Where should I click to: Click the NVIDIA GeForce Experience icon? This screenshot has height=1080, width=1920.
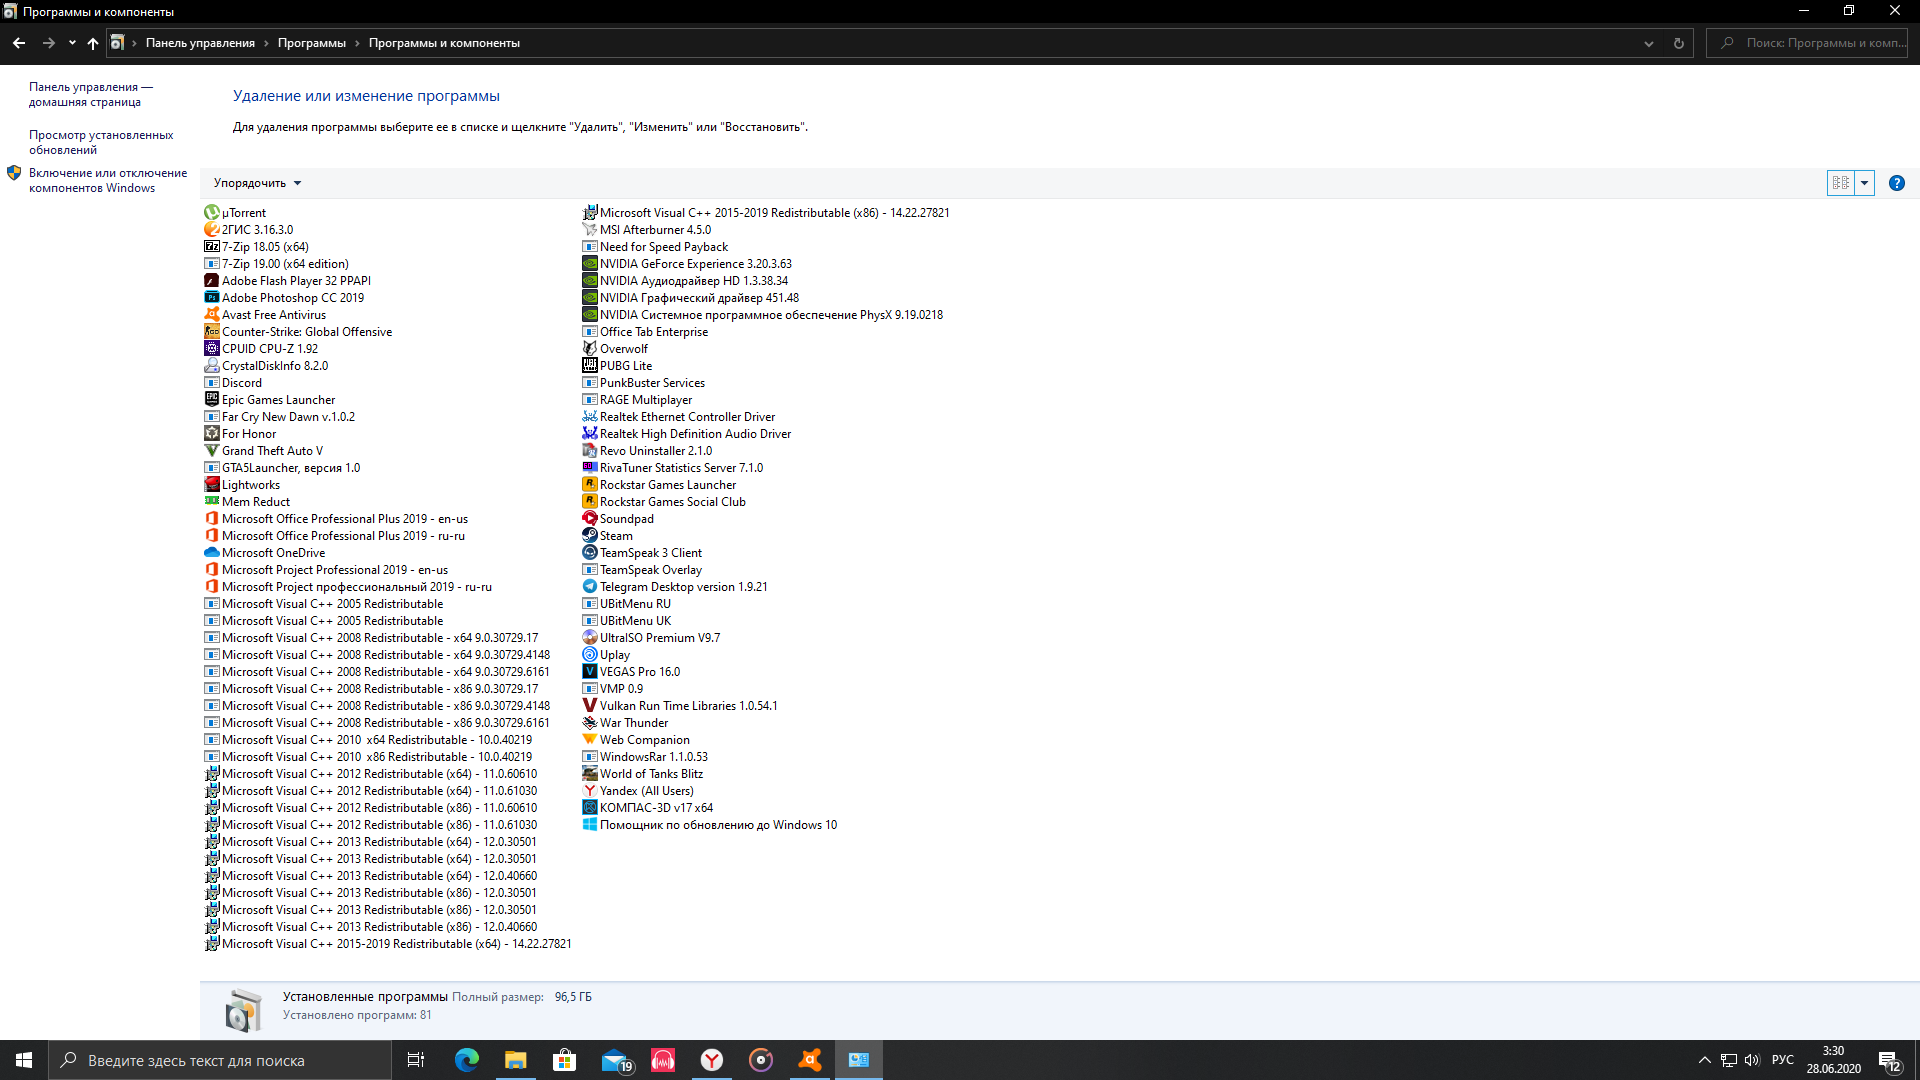pos(589,264)
